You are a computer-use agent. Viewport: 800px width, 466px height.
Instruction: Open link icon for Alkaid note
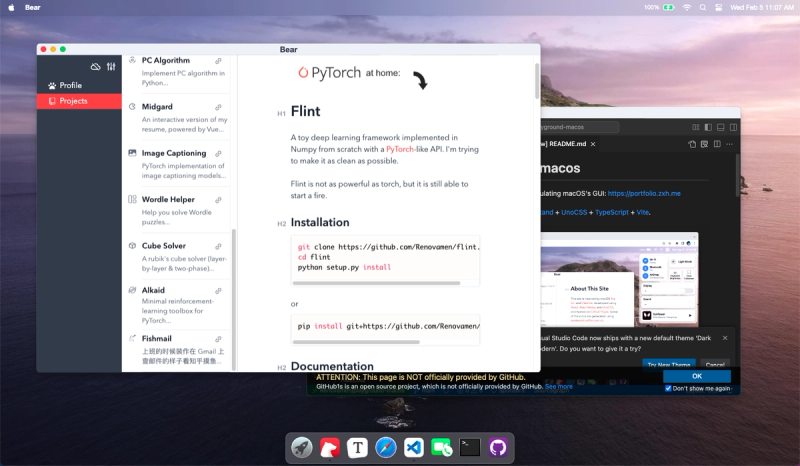[218, 291]
